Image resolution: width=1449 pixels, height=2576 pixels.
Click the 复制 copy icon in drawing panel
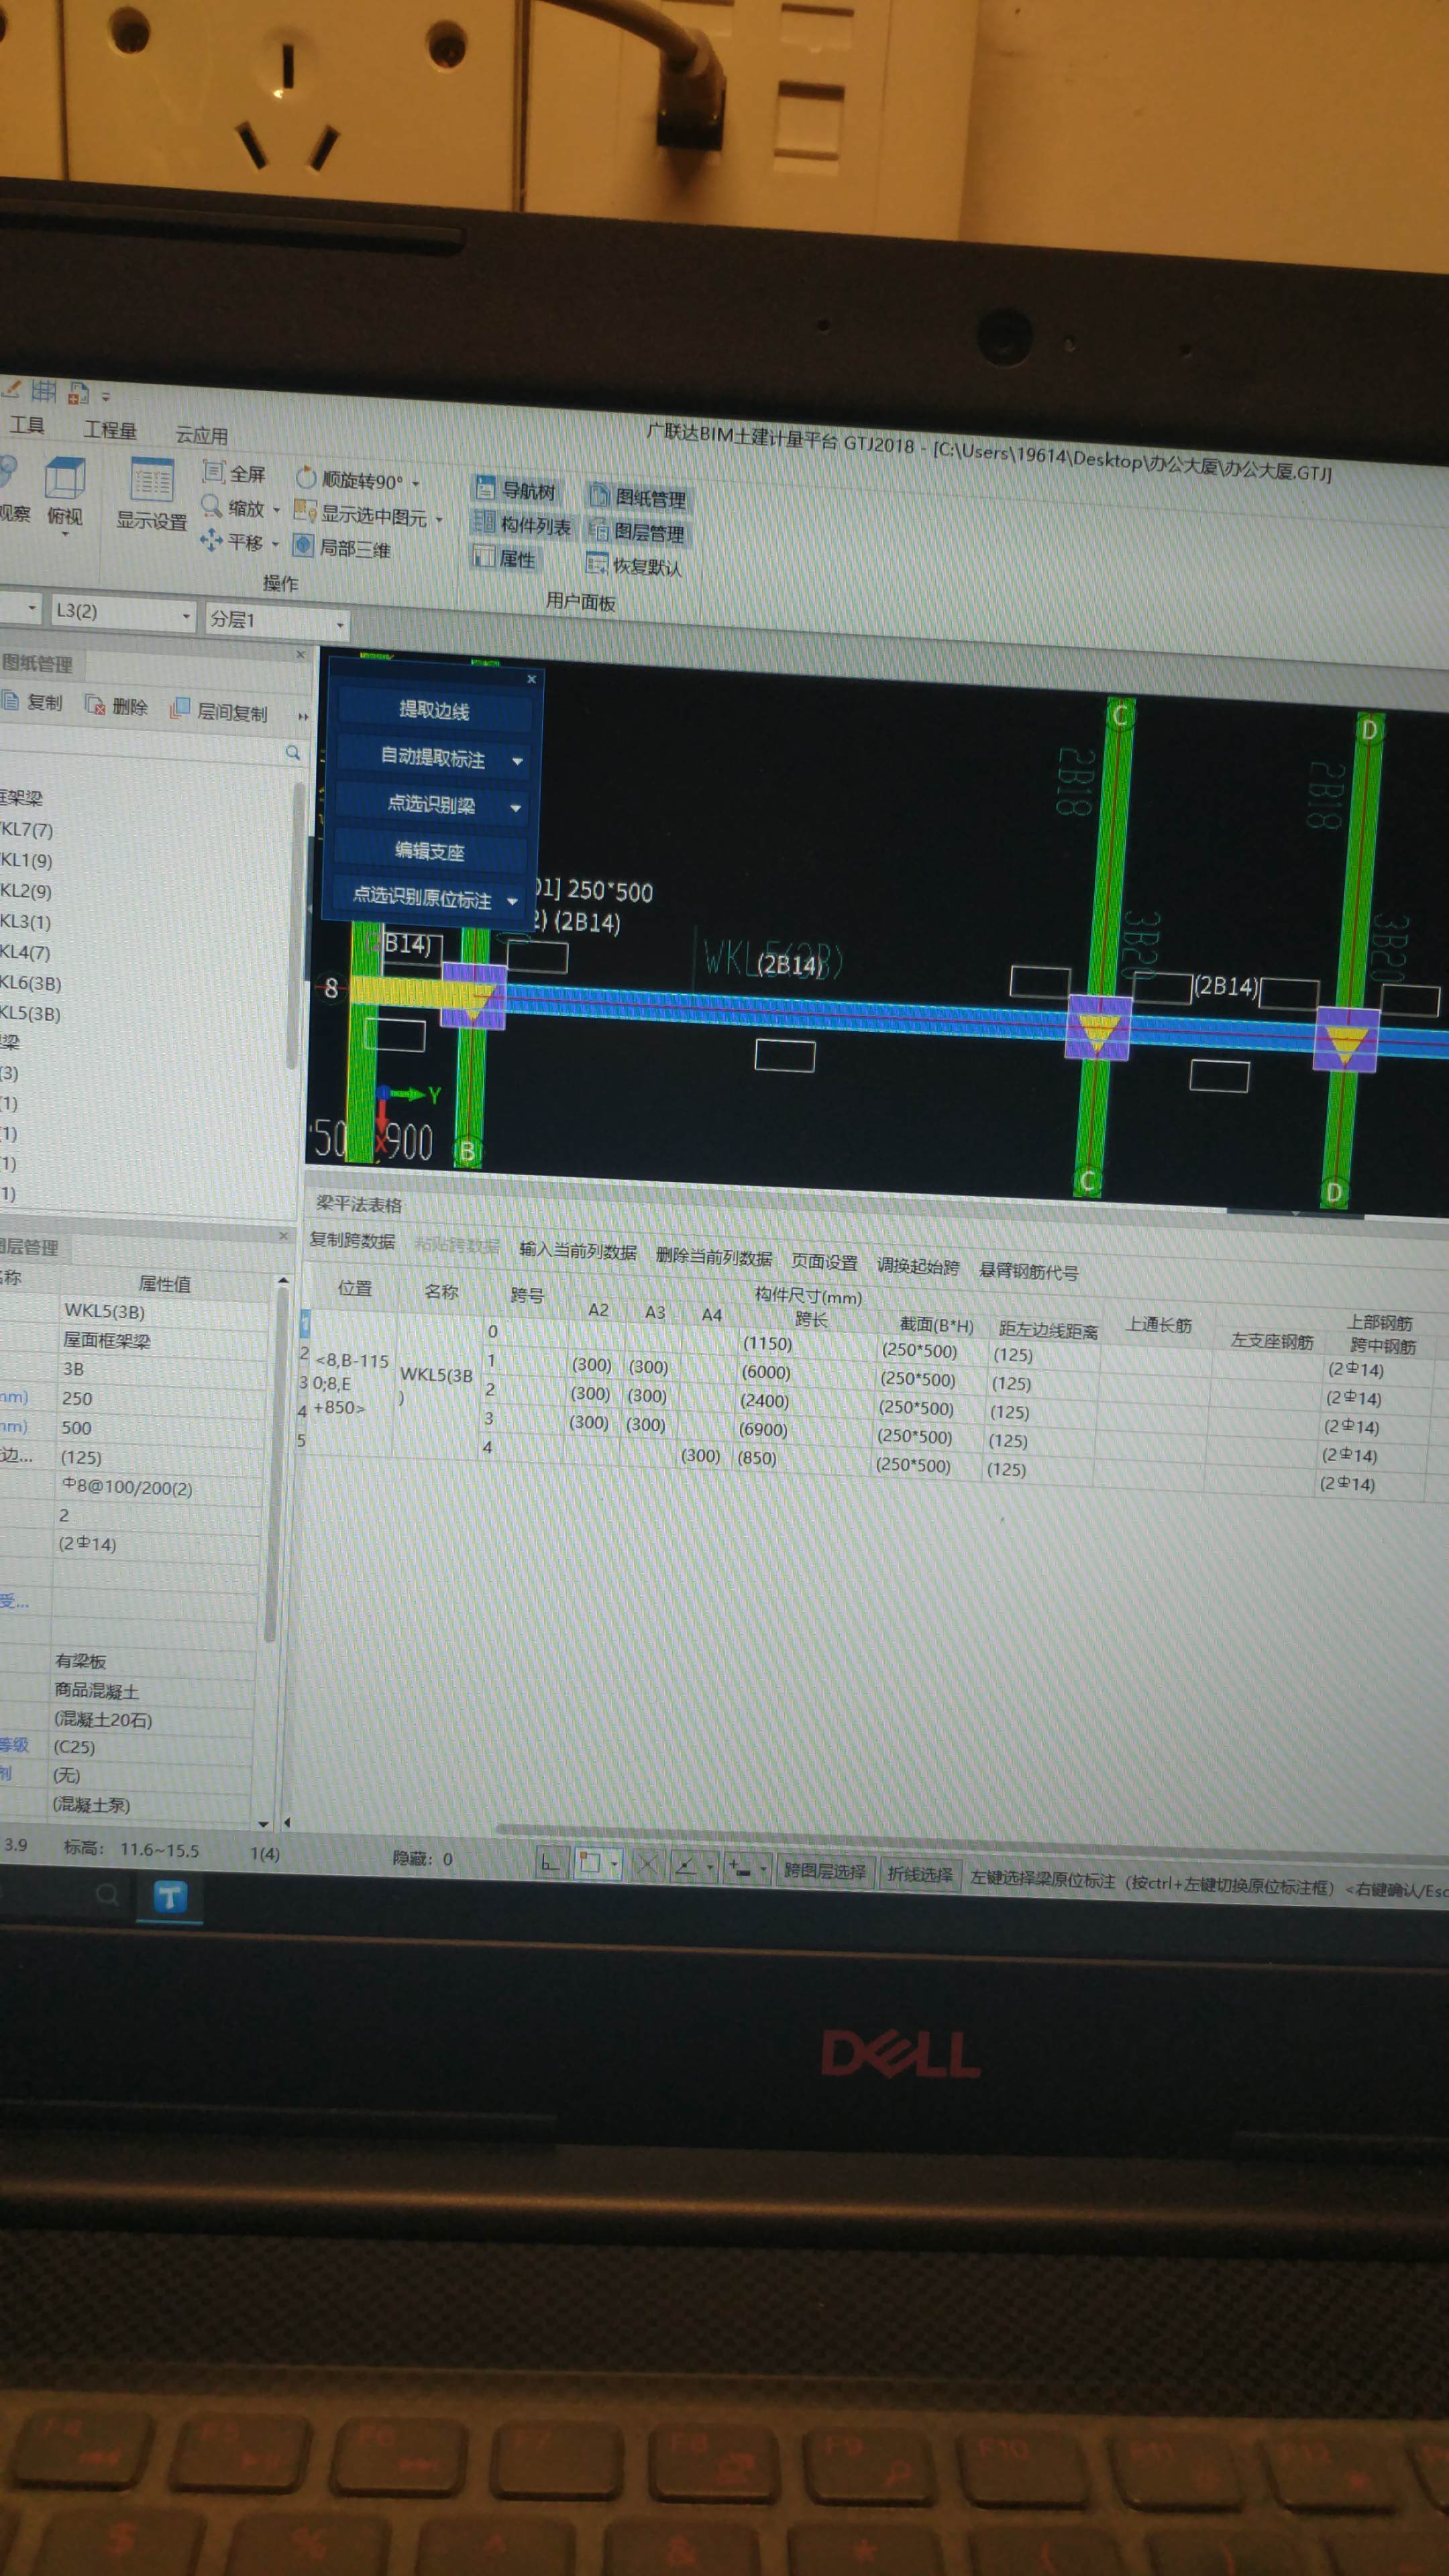[x=11, y=701]
